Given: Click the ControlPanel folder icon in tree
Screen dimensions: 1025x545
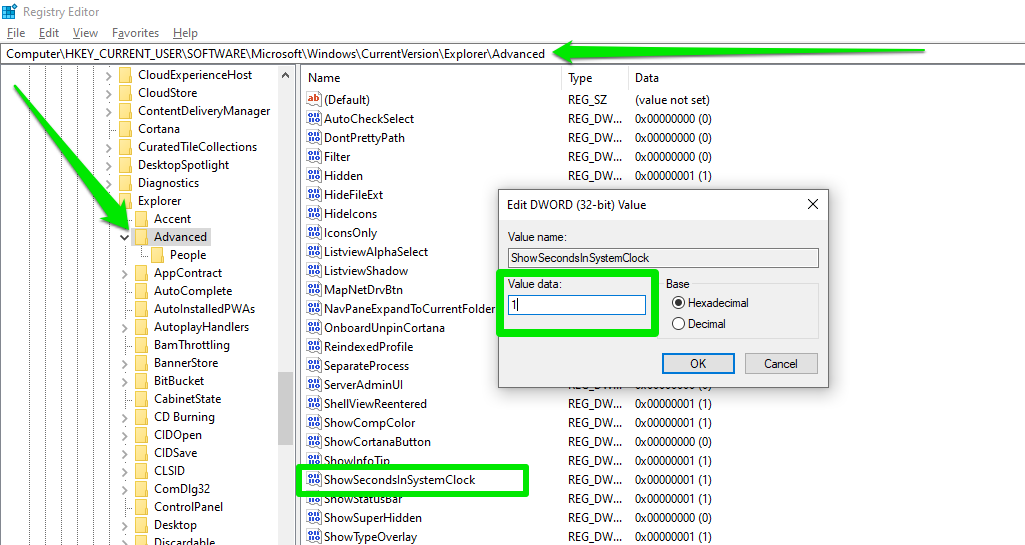Looking at the screenshot, I should tap(141, 506).
